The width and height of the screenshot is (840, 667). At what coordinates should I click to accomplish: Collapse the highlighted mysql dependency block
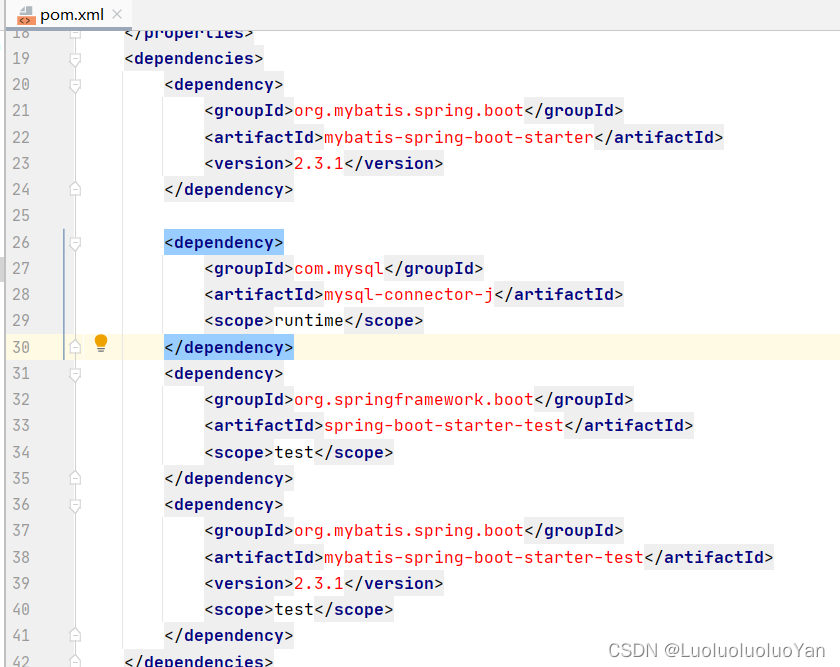click(74, 242)
